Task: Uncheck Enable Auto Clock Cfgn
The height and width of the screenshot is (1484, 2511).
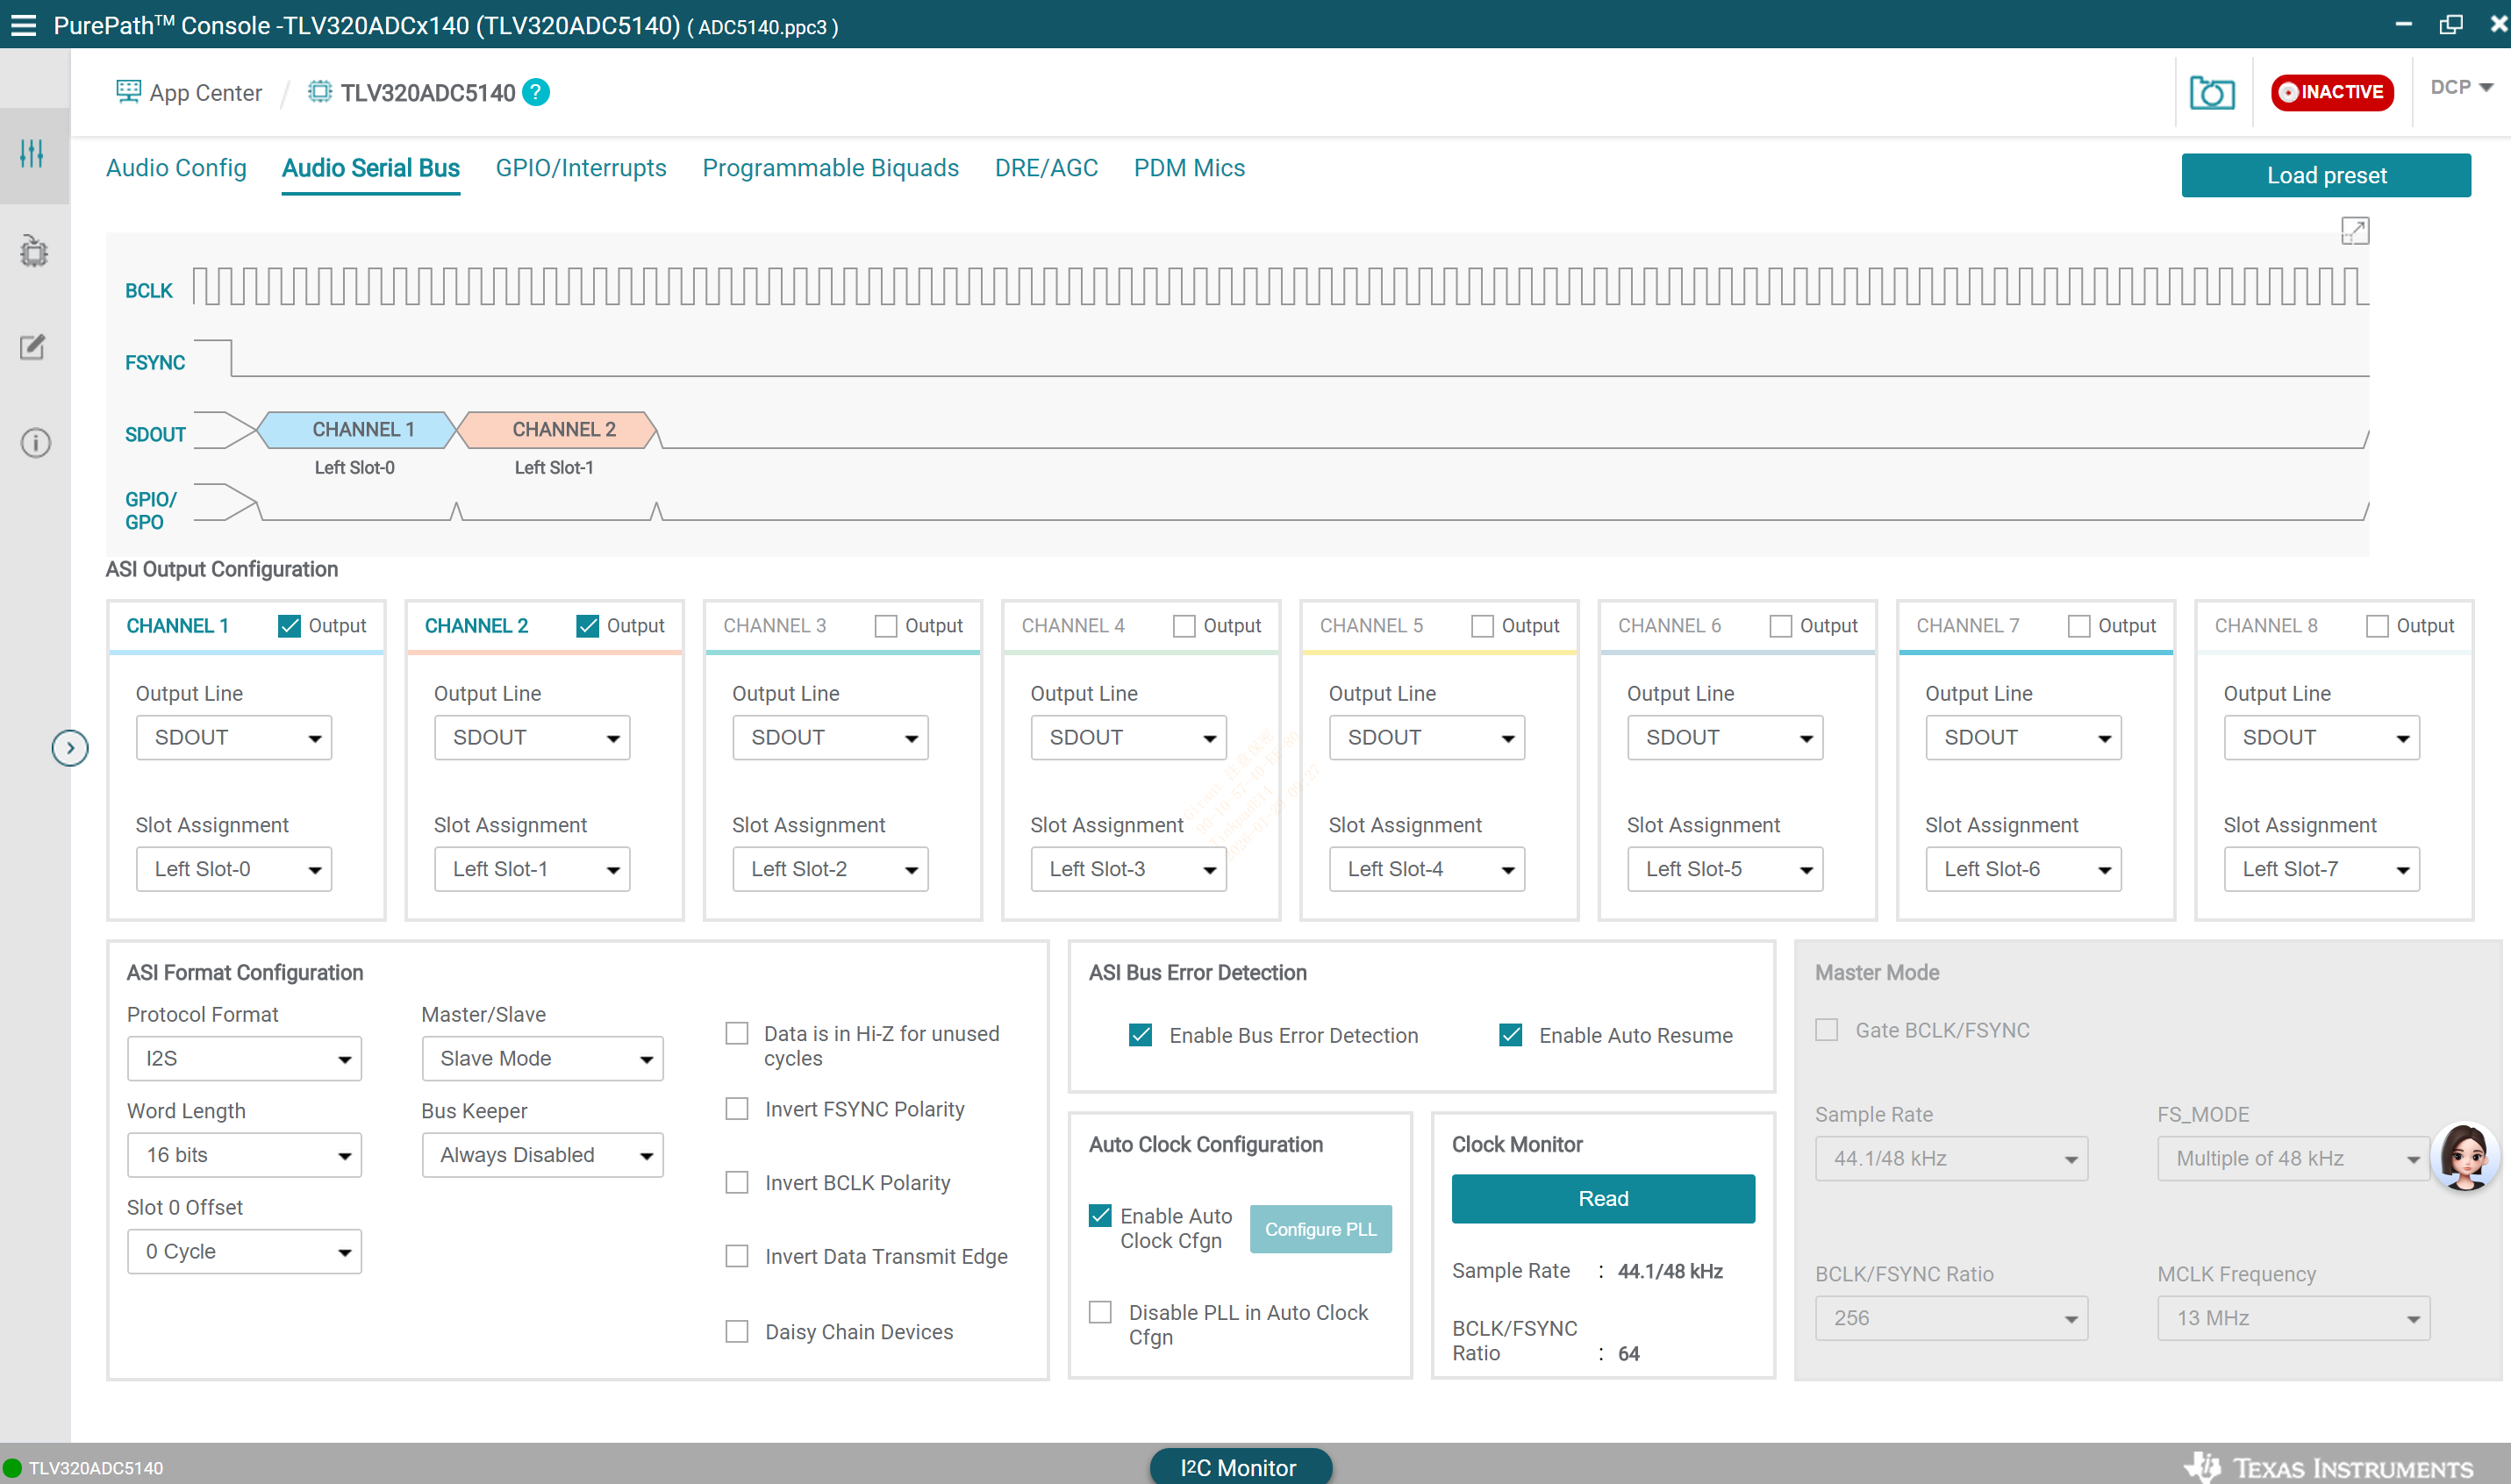Action: (1100, 1216)
